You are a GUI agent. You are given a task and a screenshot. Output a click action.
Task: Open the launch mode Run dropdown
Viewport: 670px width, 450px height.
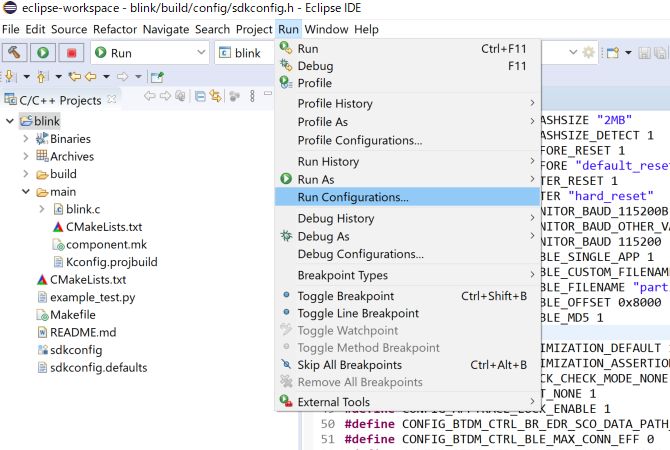click(150, 53)
